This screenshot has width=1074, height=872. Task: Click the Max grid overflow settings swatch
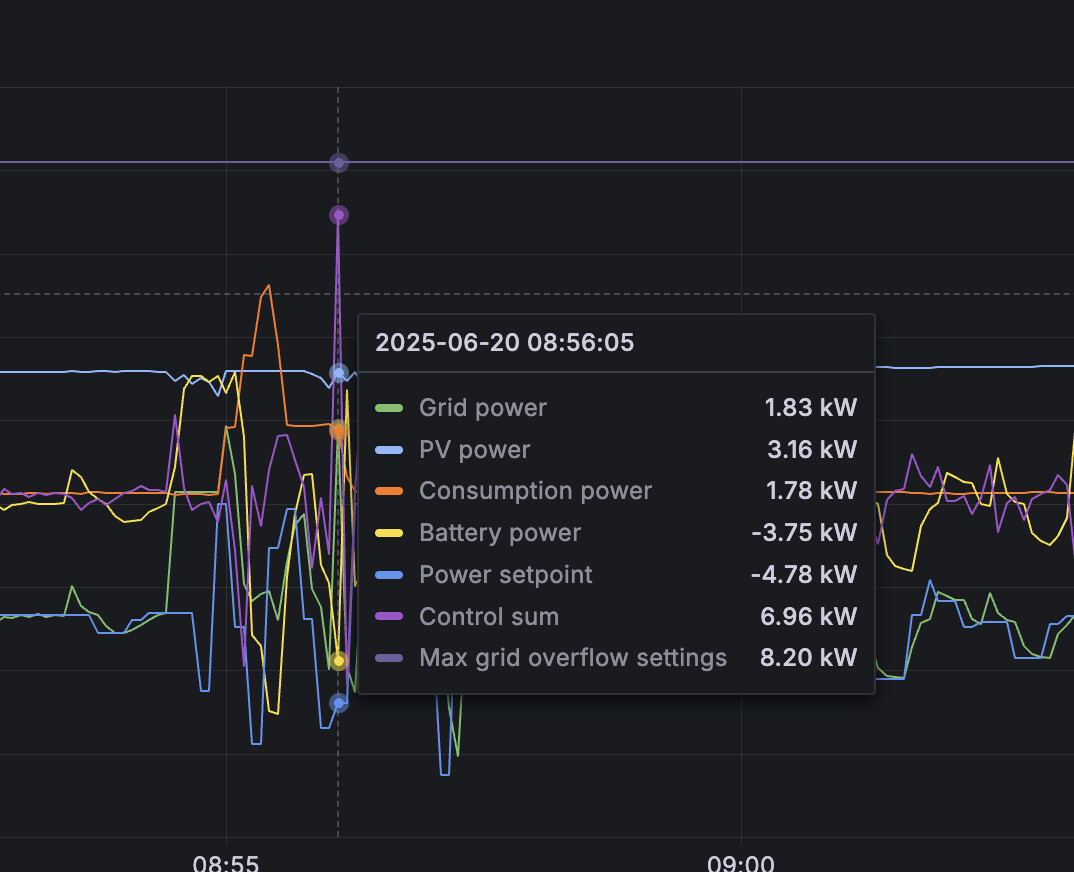(388, 658)
